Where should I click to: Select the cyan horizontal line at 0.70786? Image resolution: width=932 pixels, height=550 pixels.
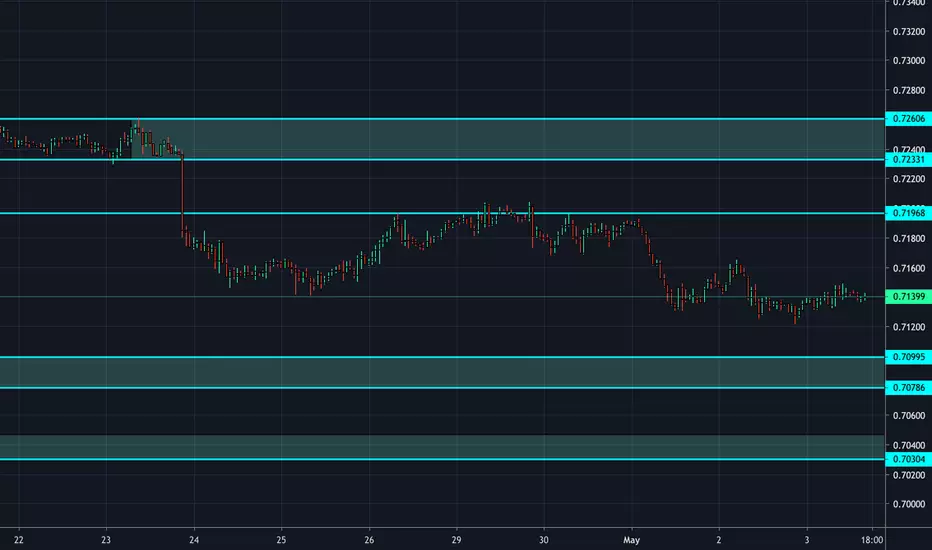click(442, 388)
